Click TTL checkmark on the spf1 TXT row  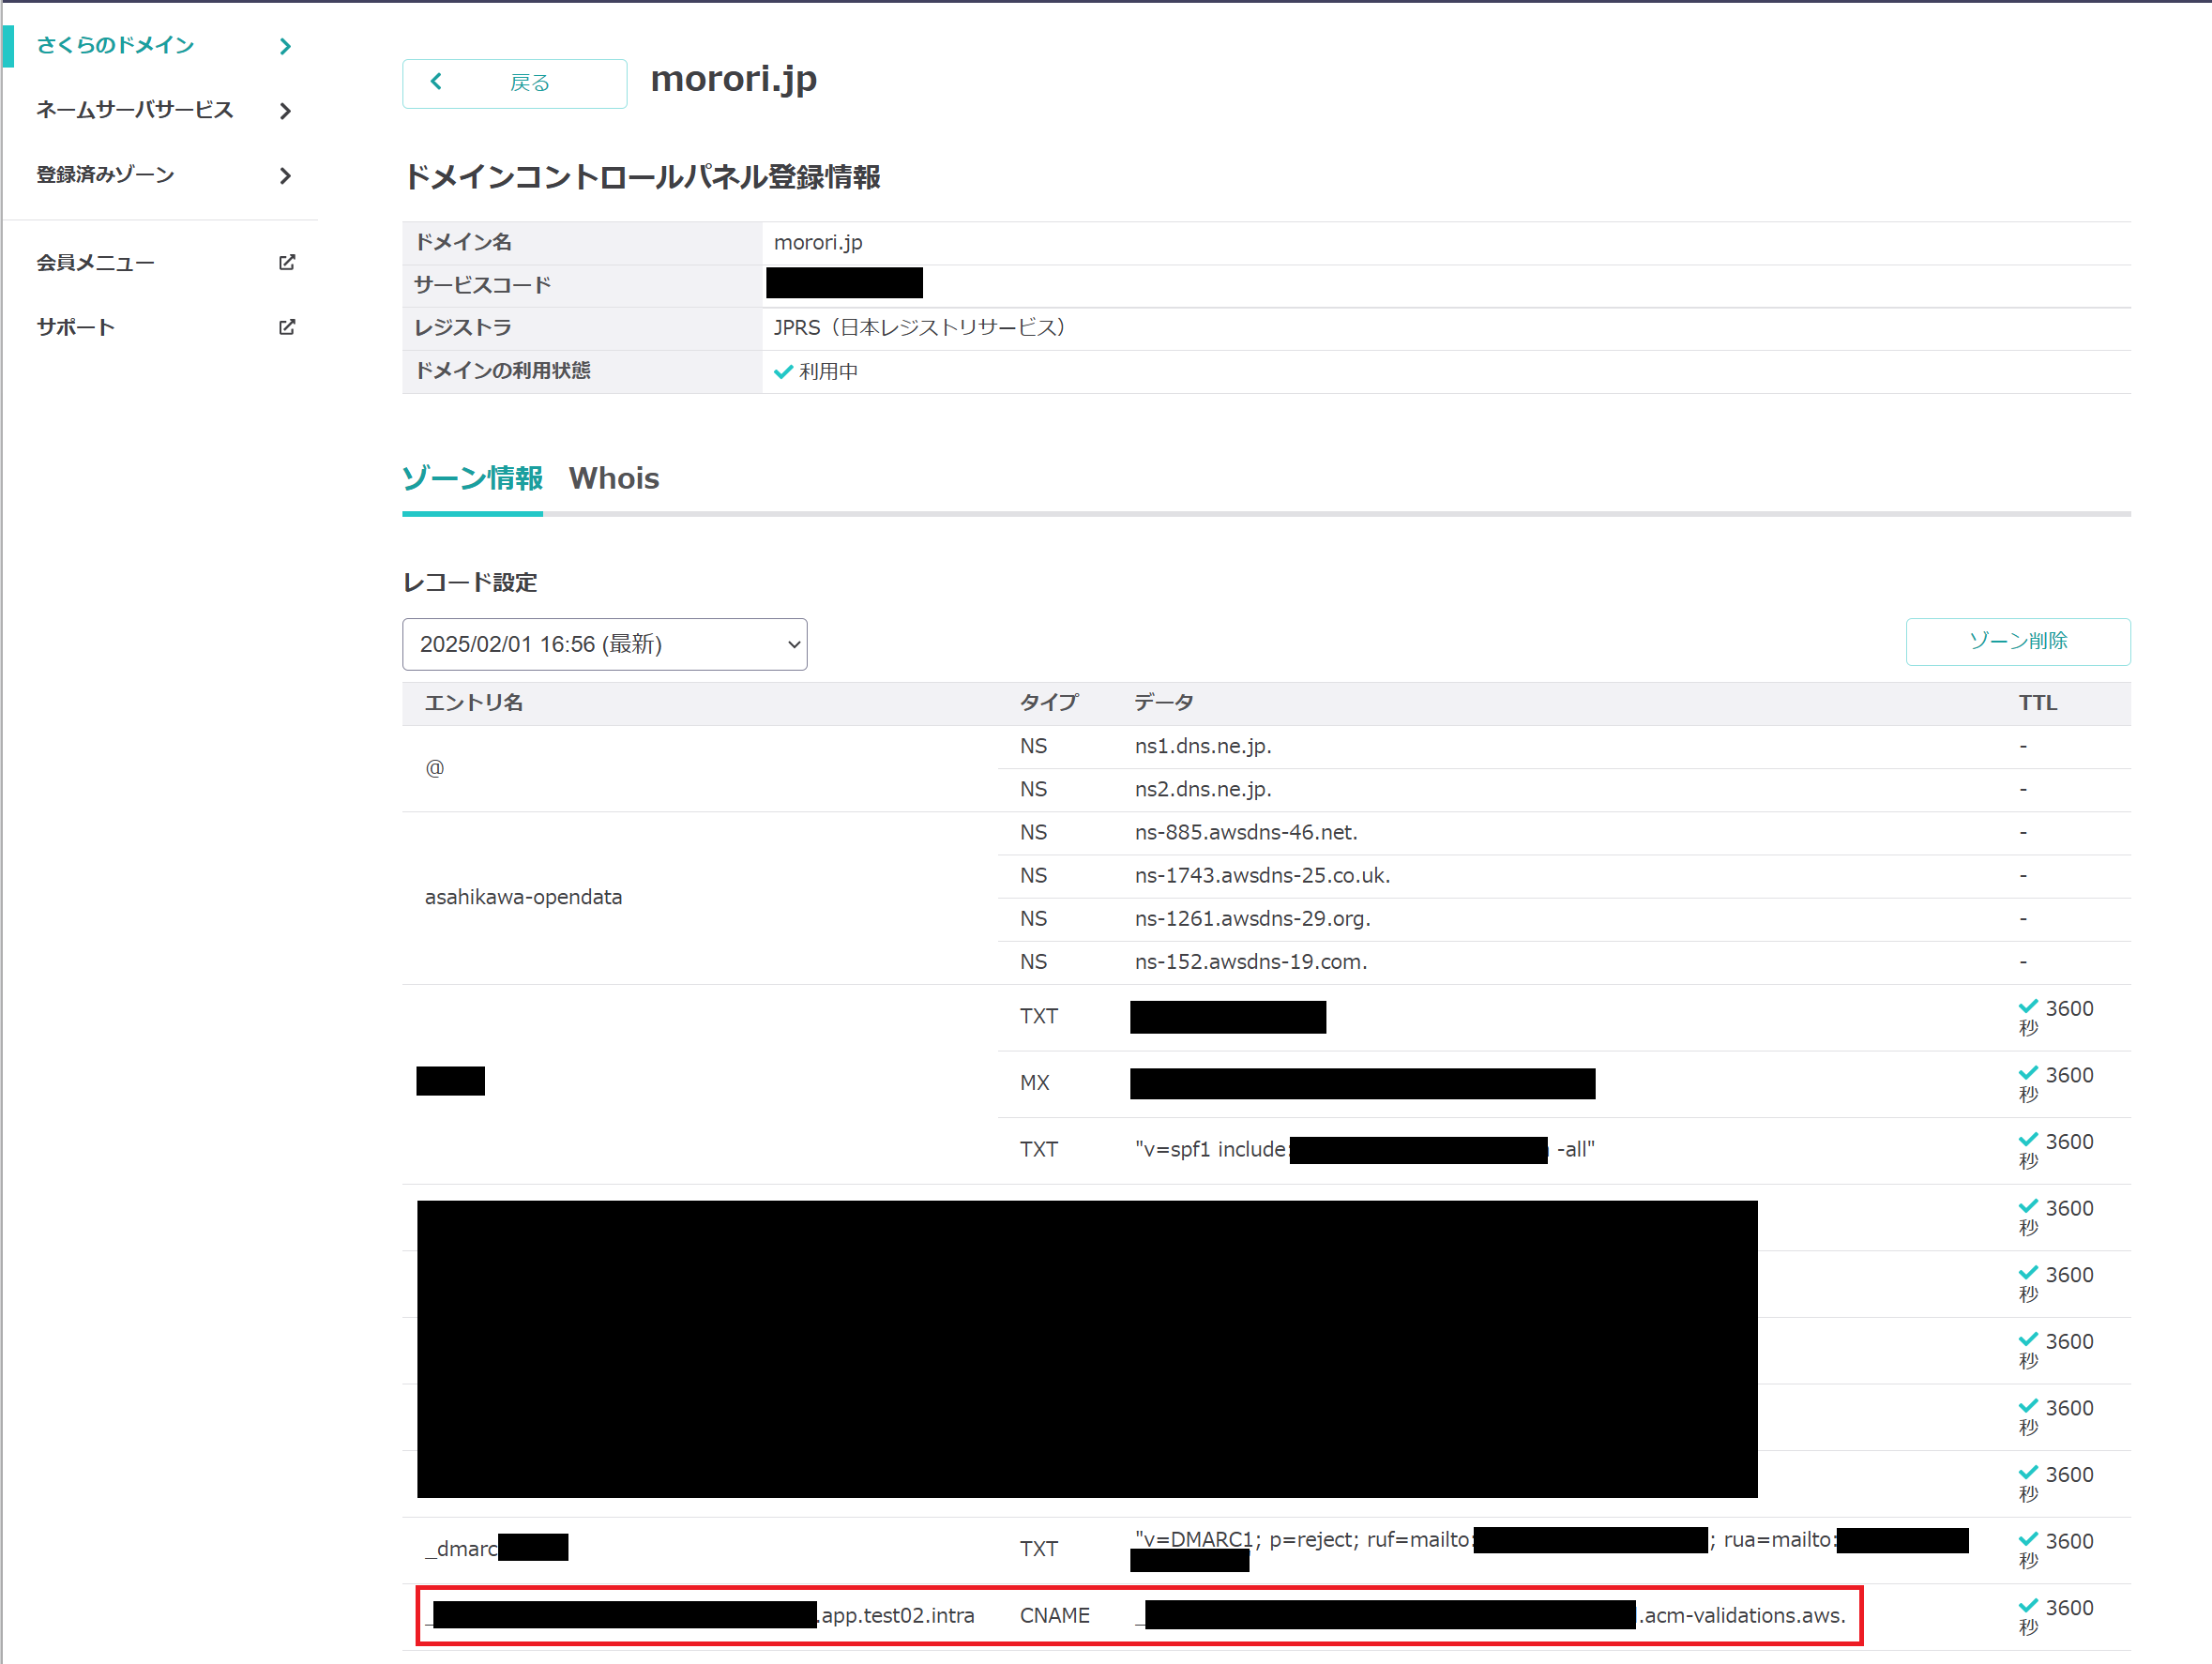2027,1140
